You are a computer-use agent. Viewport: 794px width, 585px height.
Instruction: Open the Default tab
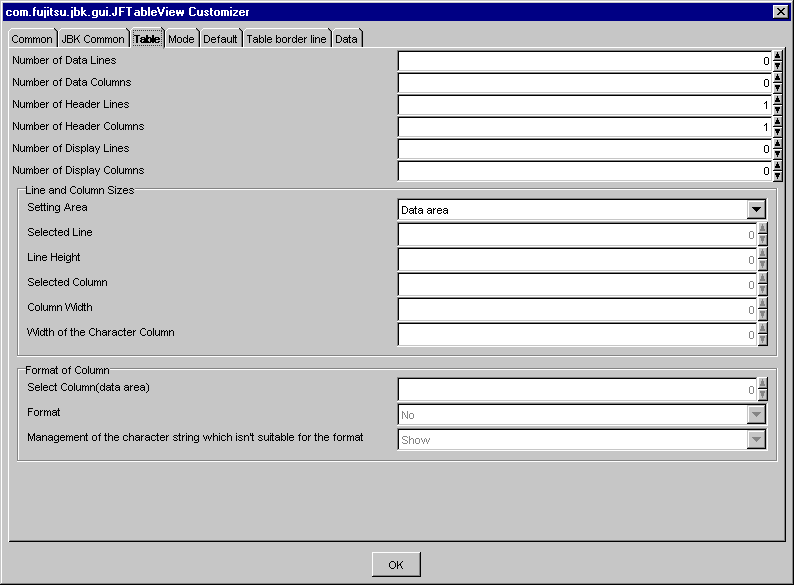coord(220,39)
